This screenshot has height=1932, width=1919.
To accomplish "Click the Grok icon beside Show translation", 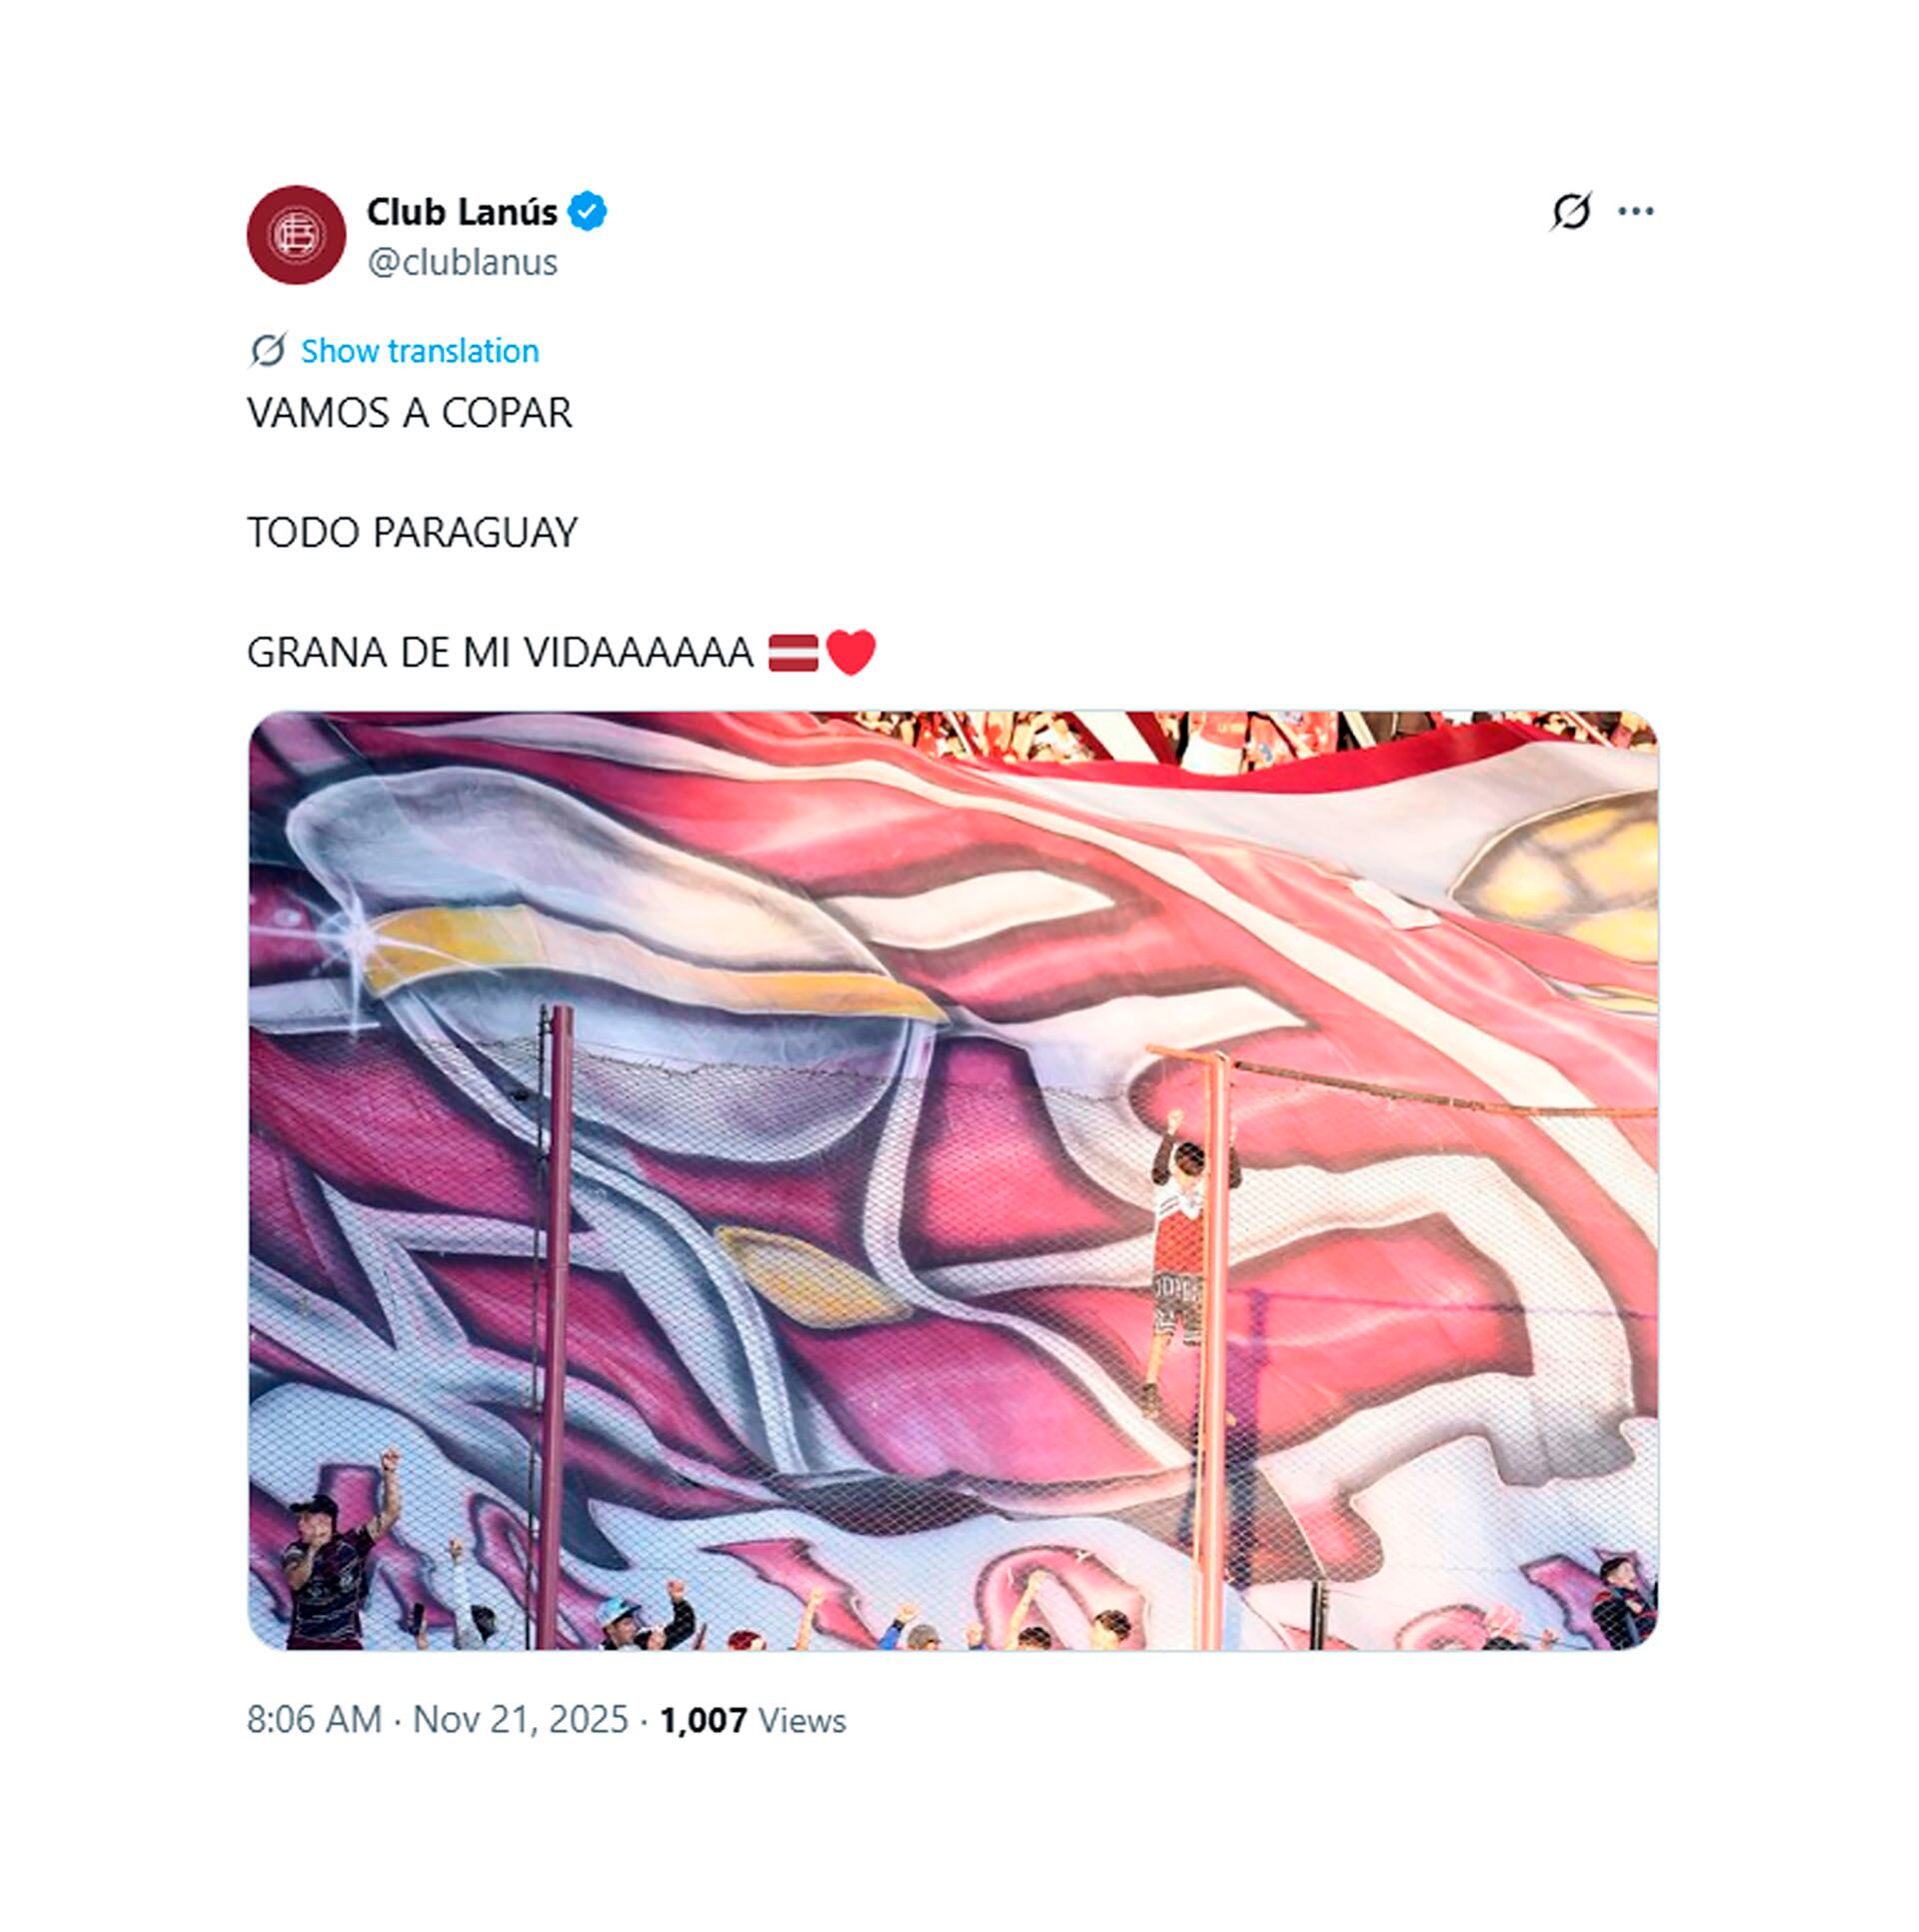I will [268, 351].
